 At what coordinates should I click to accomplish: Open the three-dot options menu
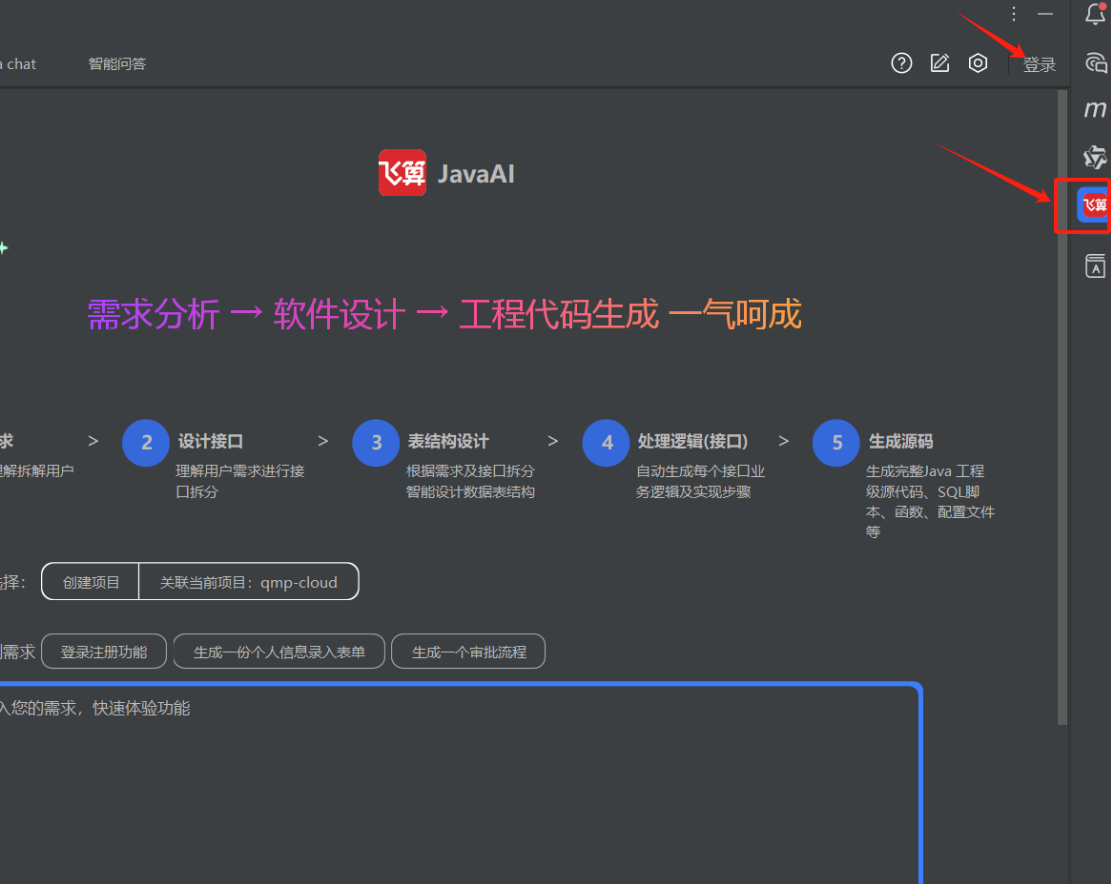tap(1014, 13)
